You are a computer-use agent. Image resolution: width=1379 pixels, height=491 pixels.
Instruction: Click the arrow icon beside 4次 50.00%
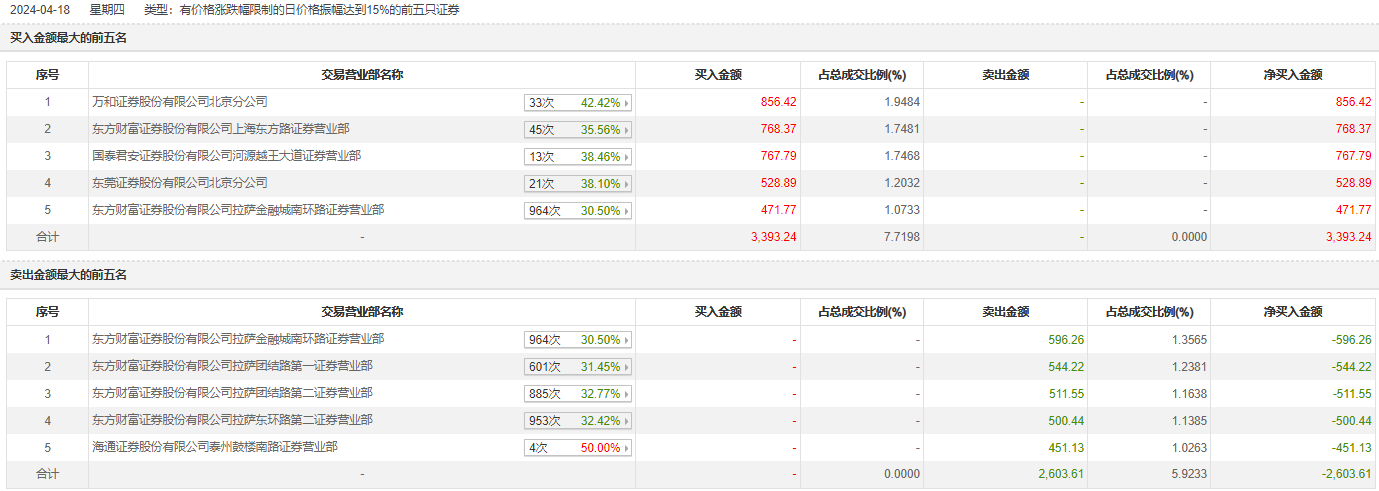[x=627, y=448]
